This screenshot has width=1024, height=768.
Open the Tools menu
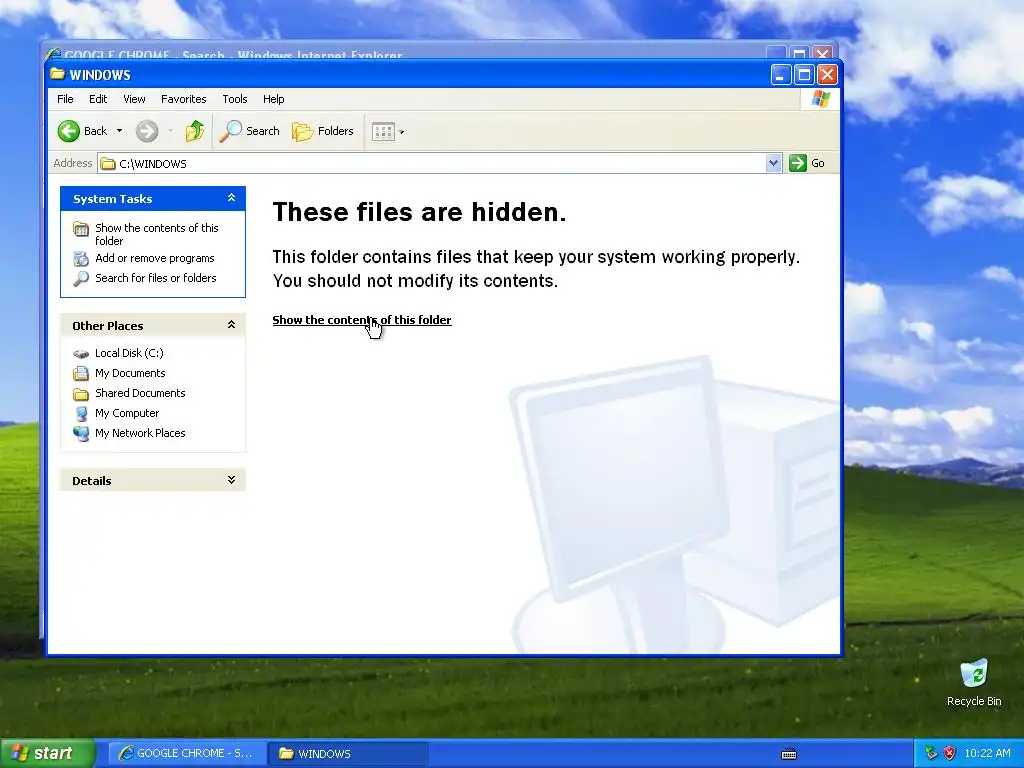click(234, 99)
